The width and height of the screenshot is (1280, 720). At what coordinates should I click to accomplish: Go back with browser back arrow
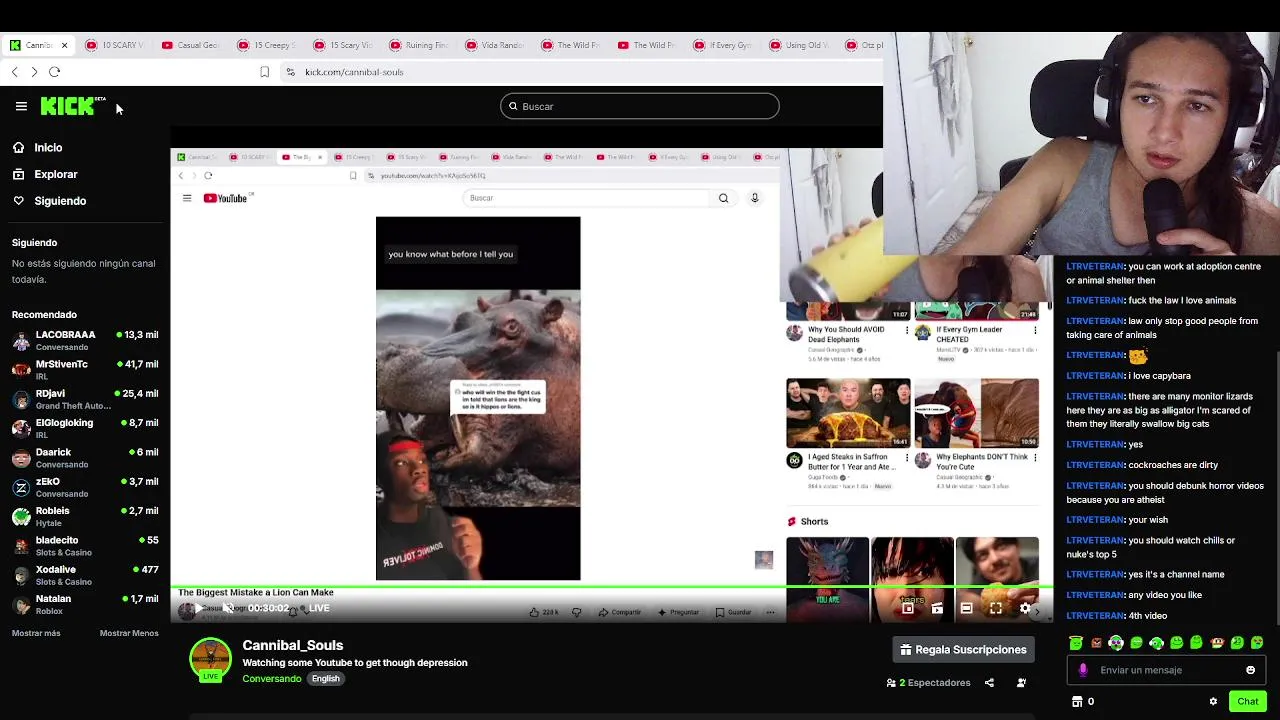14,72
